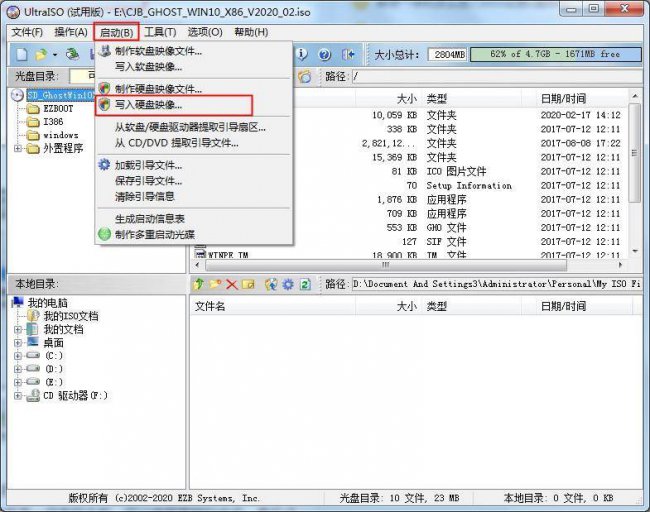650x512 pixels.
Task: Click the New file toolbar icon
Action: click(22, 54)
